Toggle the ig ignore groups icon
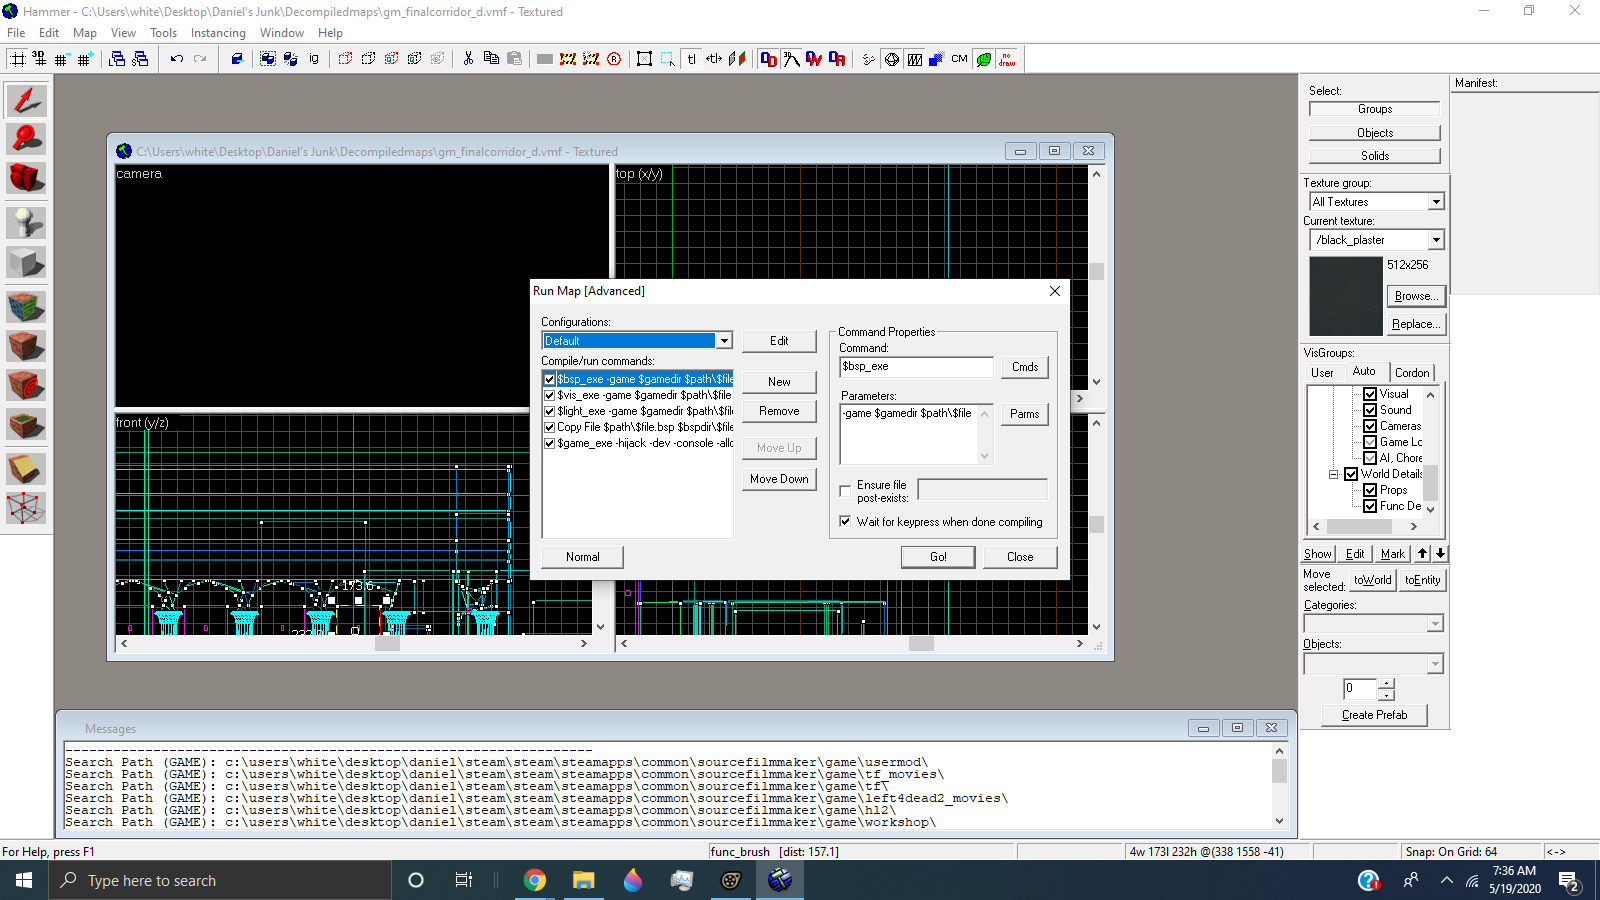The height and width of the screenshot is (900, 1600). click(314, 59)
